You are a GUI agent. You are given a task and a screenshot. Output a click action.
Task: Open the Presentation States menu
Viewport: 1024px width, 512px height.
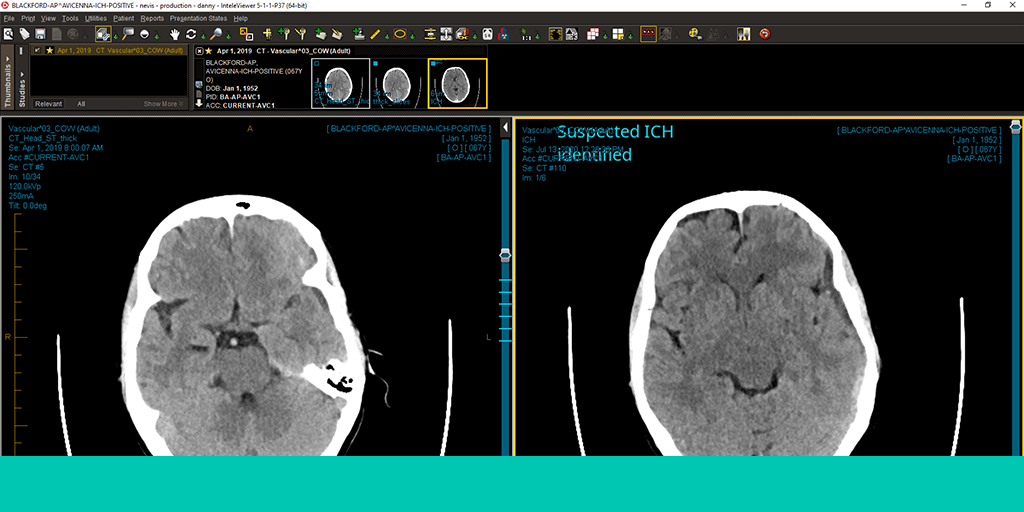(x=199, y=18)
